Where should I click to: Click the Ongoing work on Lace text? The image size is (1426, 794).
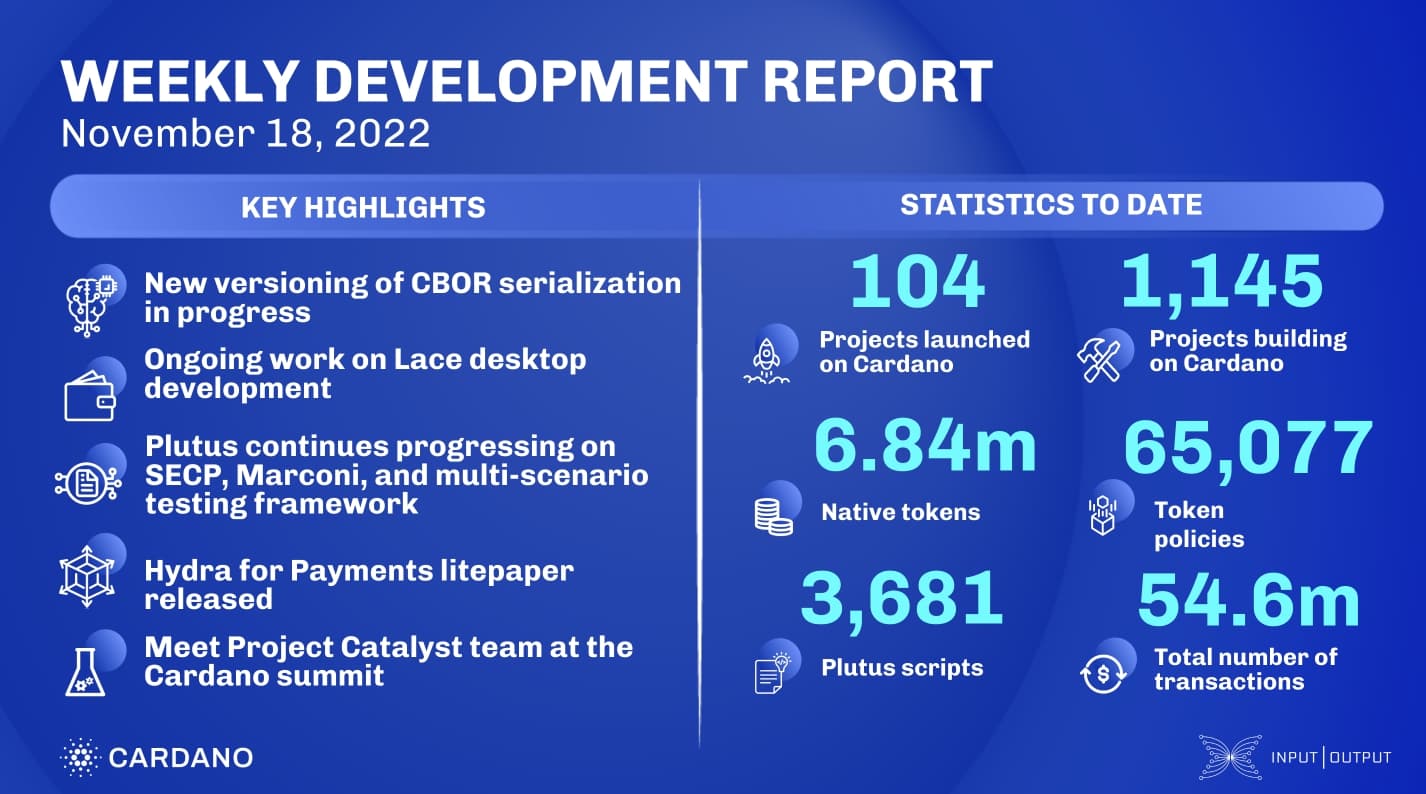tap(365, 372)
